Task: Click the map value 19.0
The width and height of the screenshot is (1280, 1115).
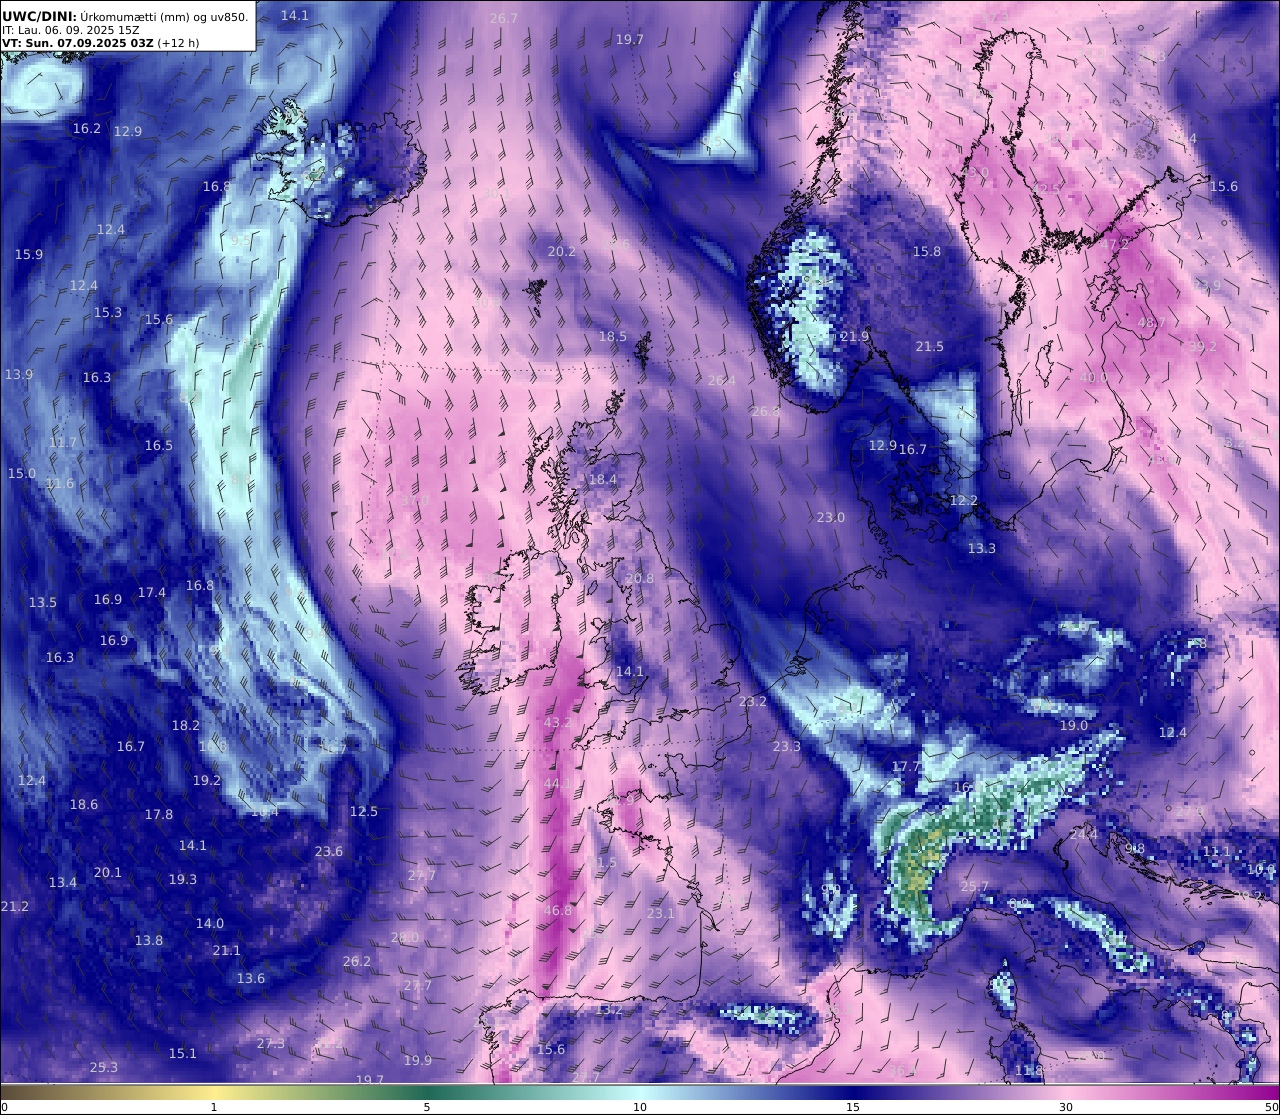Action: (1074, 726)
